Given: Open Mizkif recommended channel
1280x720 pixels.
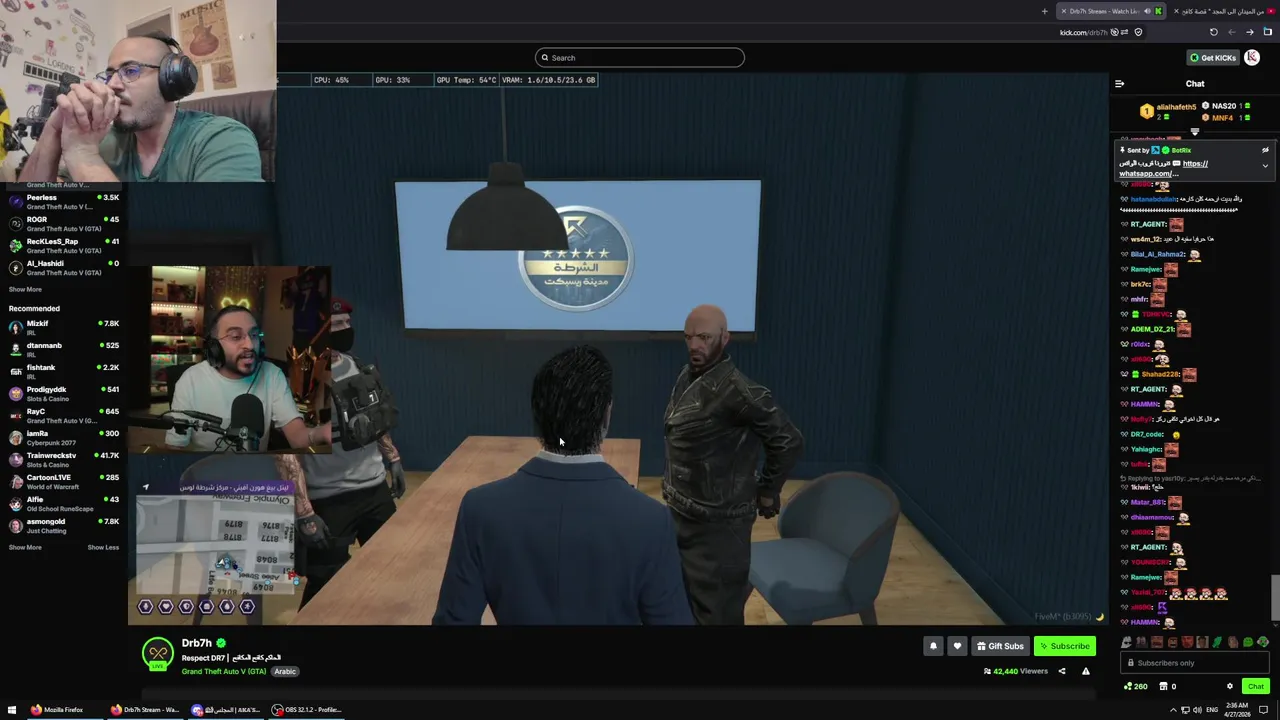Looking at the screenshot, I should 64,327.
